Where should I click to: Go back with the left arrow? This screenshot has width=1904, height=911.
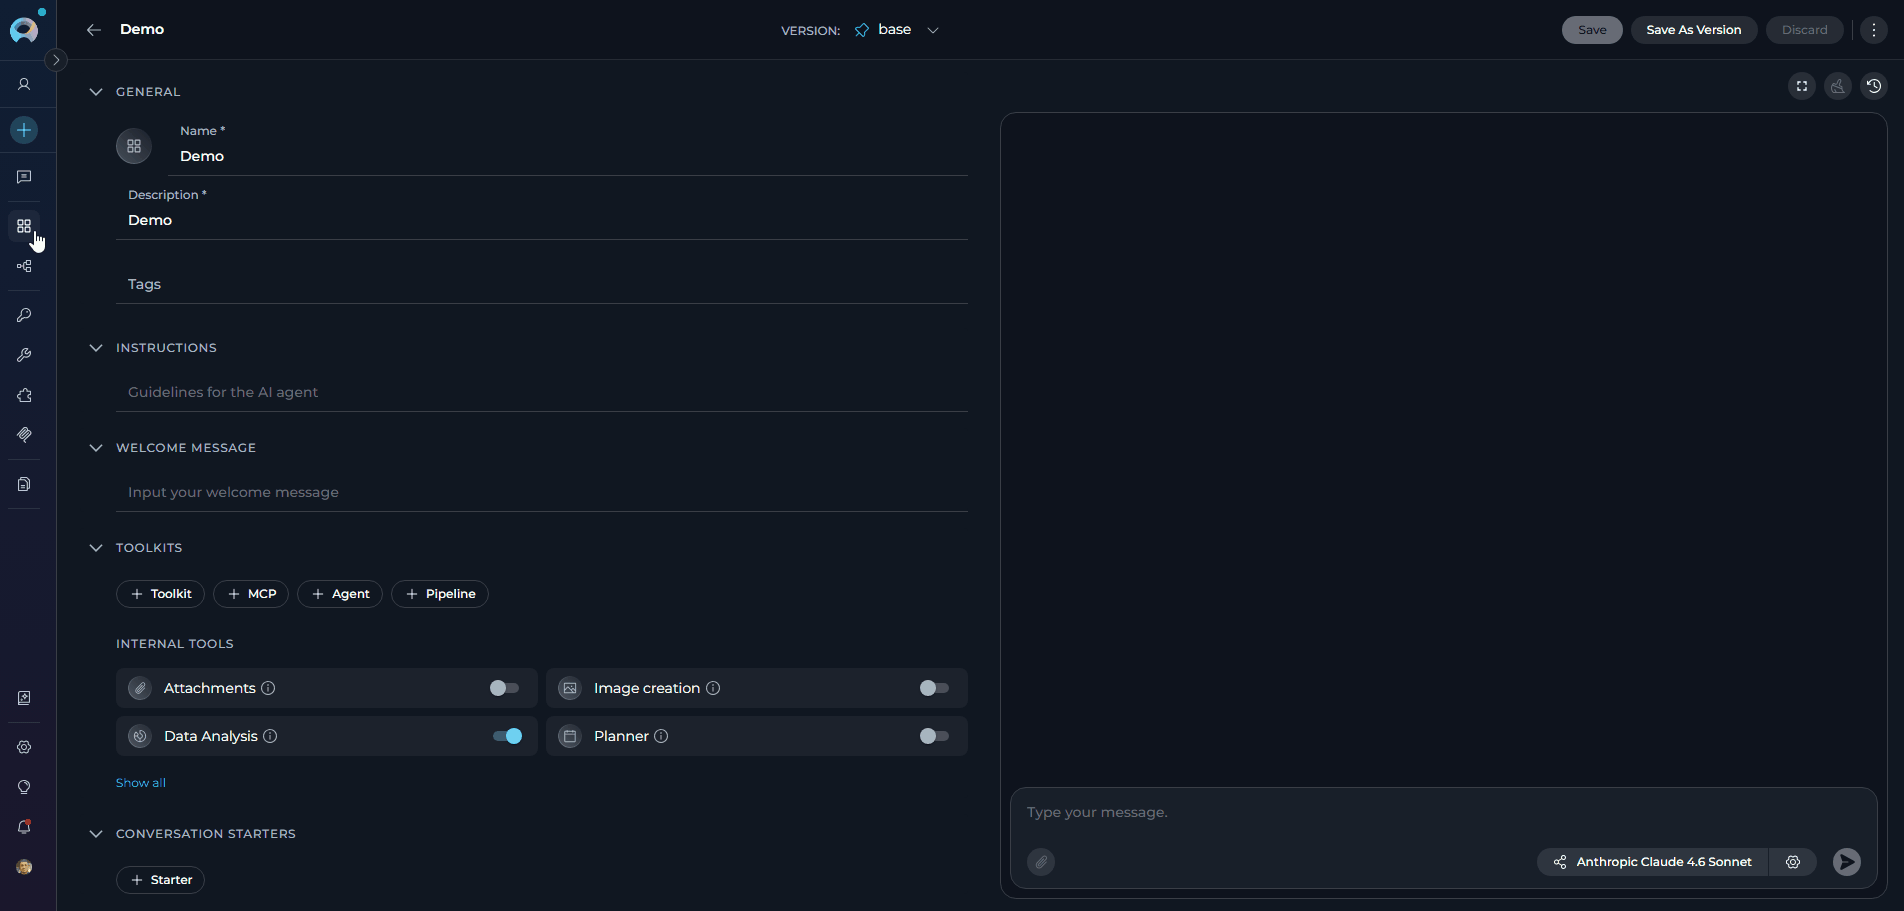(x=94, y=30)
